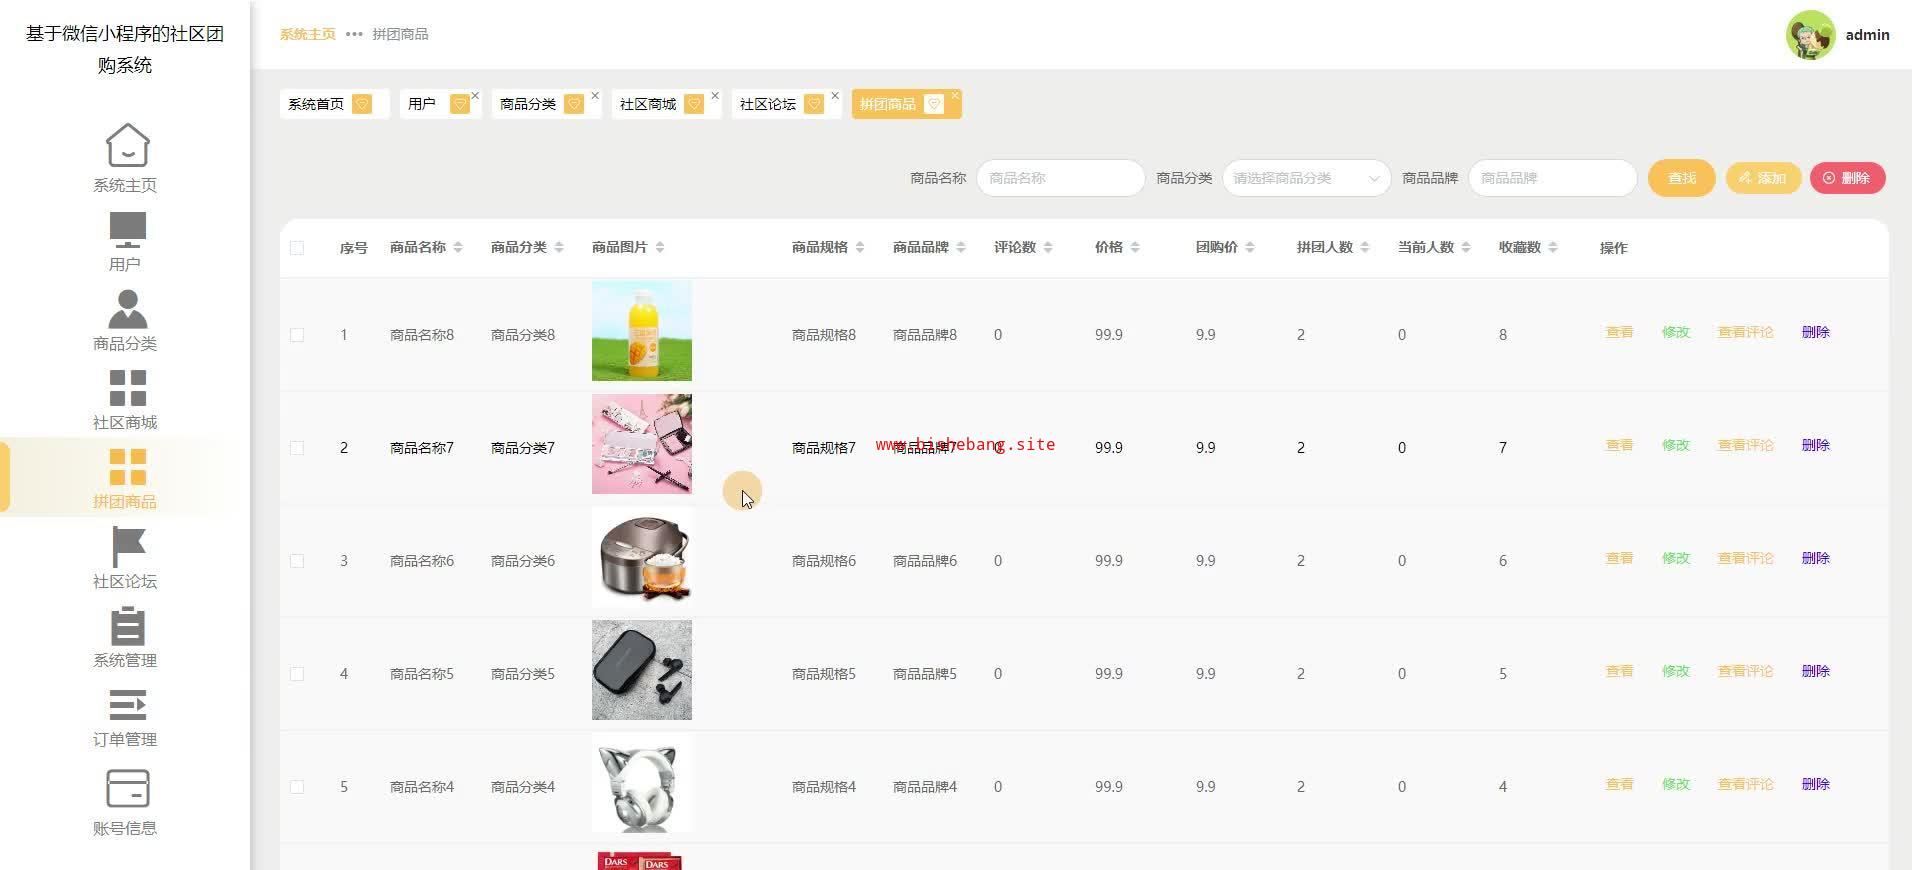Select the 社区商城 grid icon
Image resolution: width=1912 pixels, height=870 pixels.
127,388
